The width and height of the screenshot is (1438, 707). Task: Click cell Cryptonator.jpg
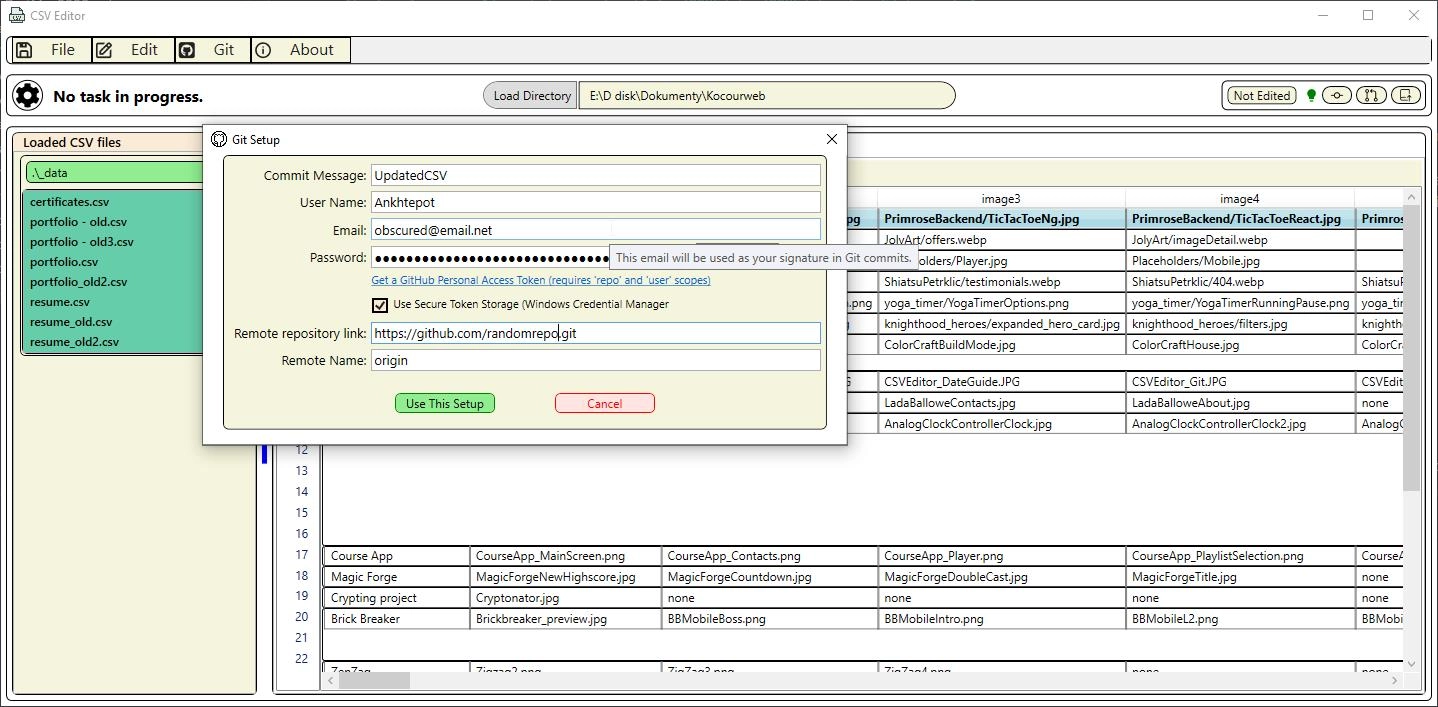pyautogui.click(x=566, y=598)
